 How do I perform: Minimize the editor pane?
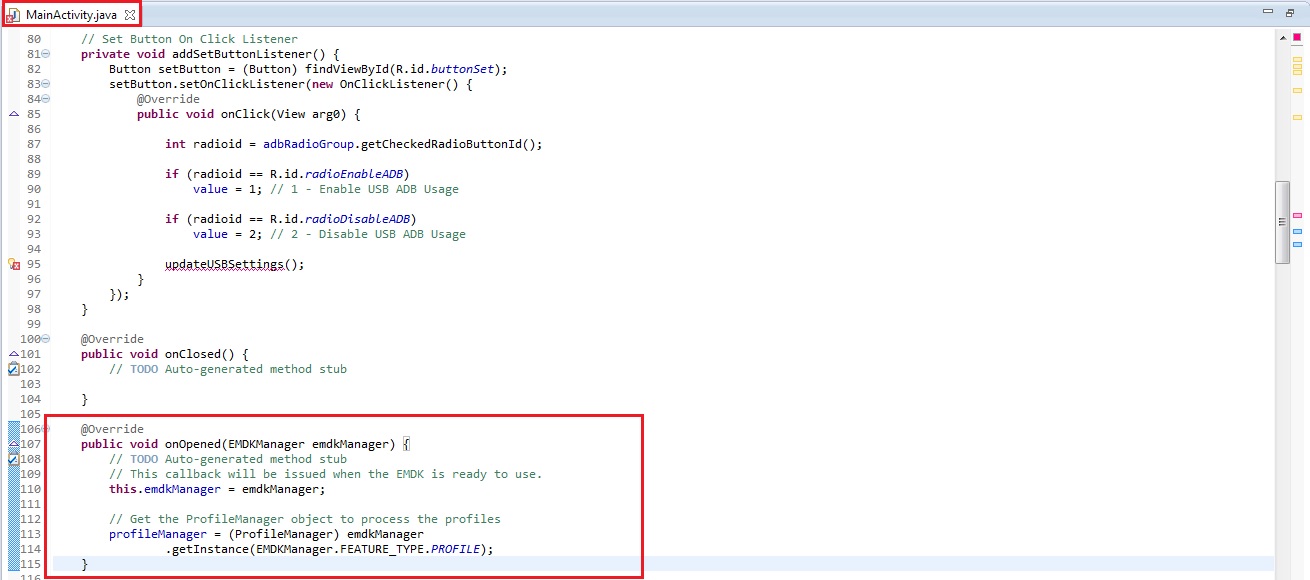[x=1267, y=13]
